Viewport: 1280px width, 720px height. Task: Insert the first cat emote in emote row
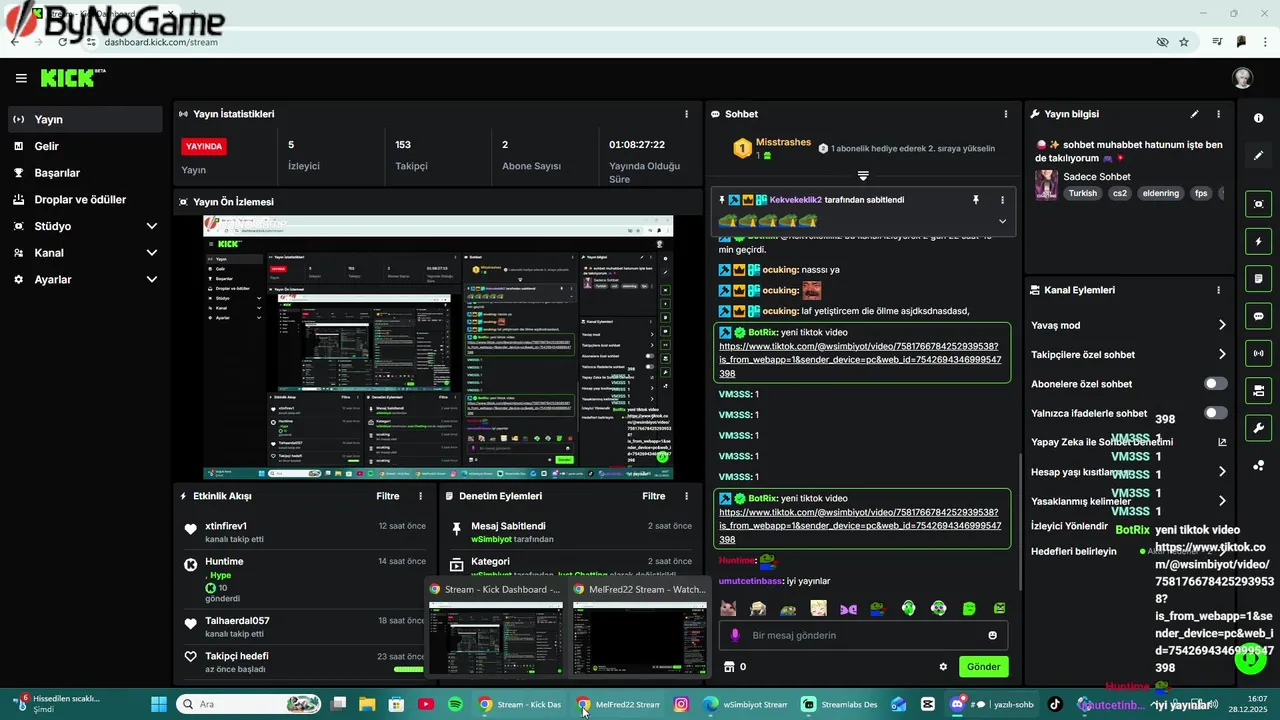[x=728, y=608]
